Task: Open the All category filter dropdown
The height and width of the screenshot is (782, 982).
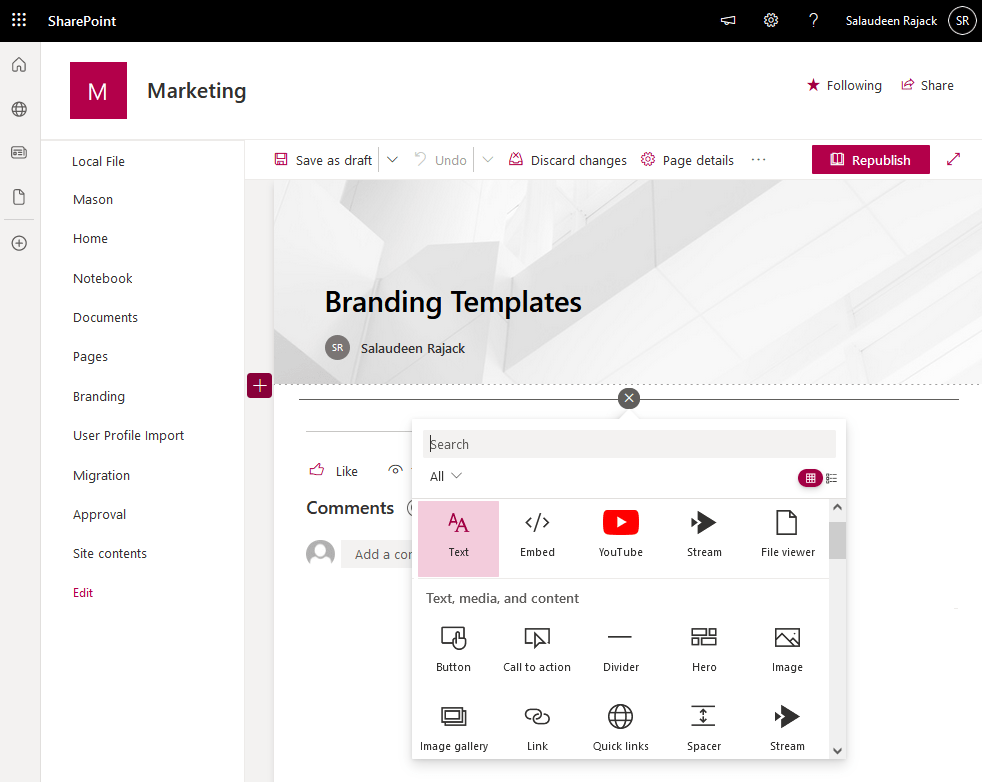Action: point(444,477)
